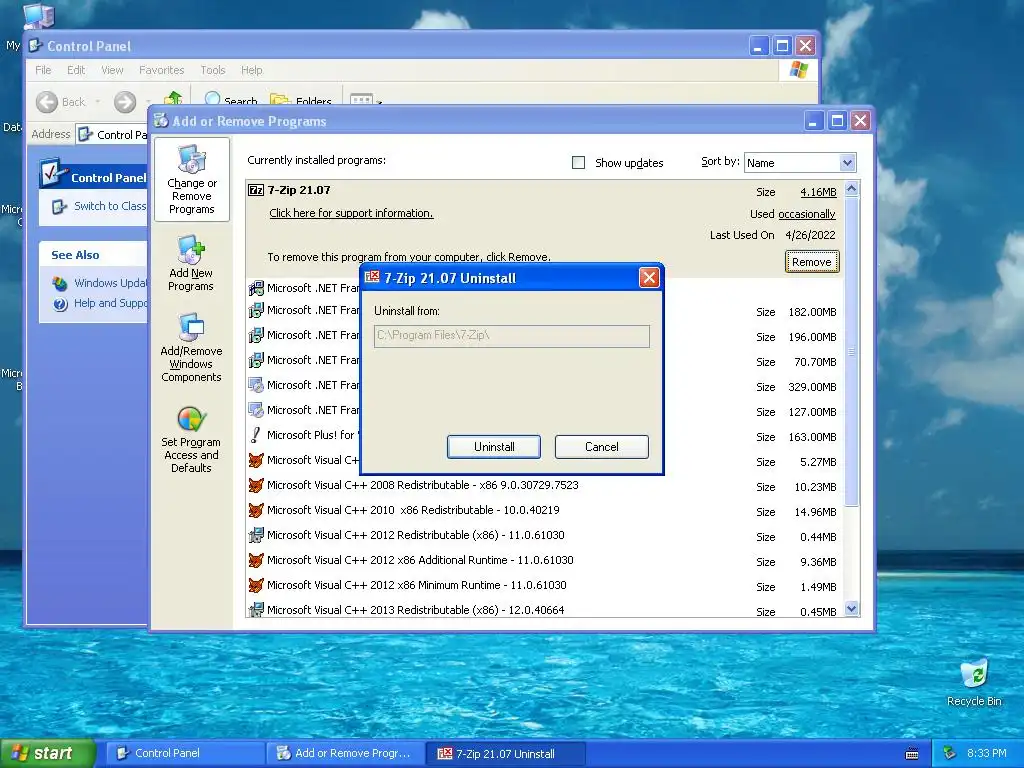Click the keyboard icon in system tray
Image resolution: width=1024 pixels, height=768 pixels.
click(912, 754)
